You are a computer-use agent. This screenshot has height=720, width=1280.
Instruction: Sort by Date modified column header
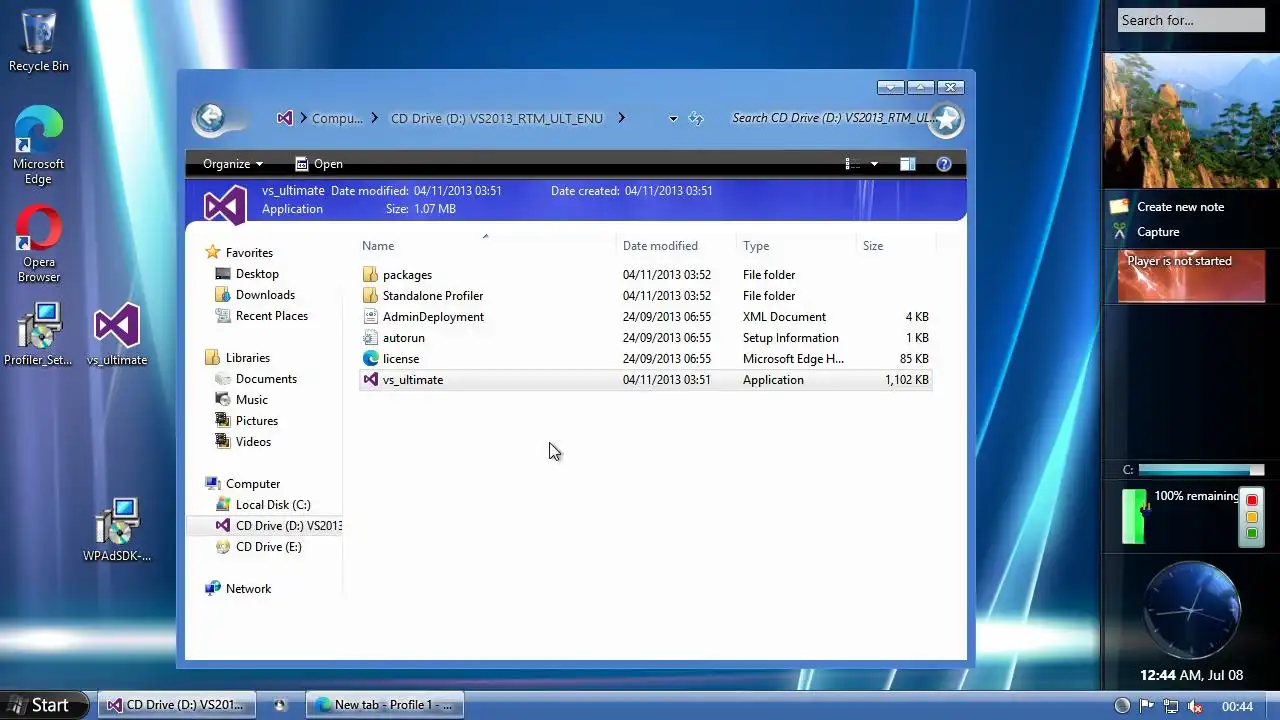click(676, 245)
